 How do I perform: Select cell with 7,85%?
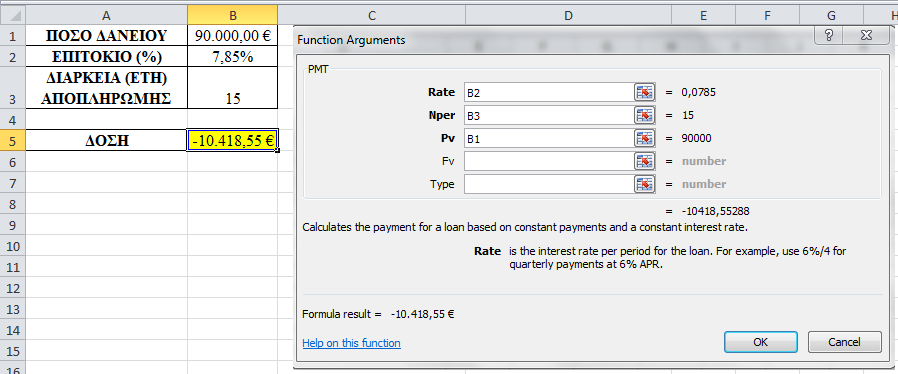(x=233, y=57)
